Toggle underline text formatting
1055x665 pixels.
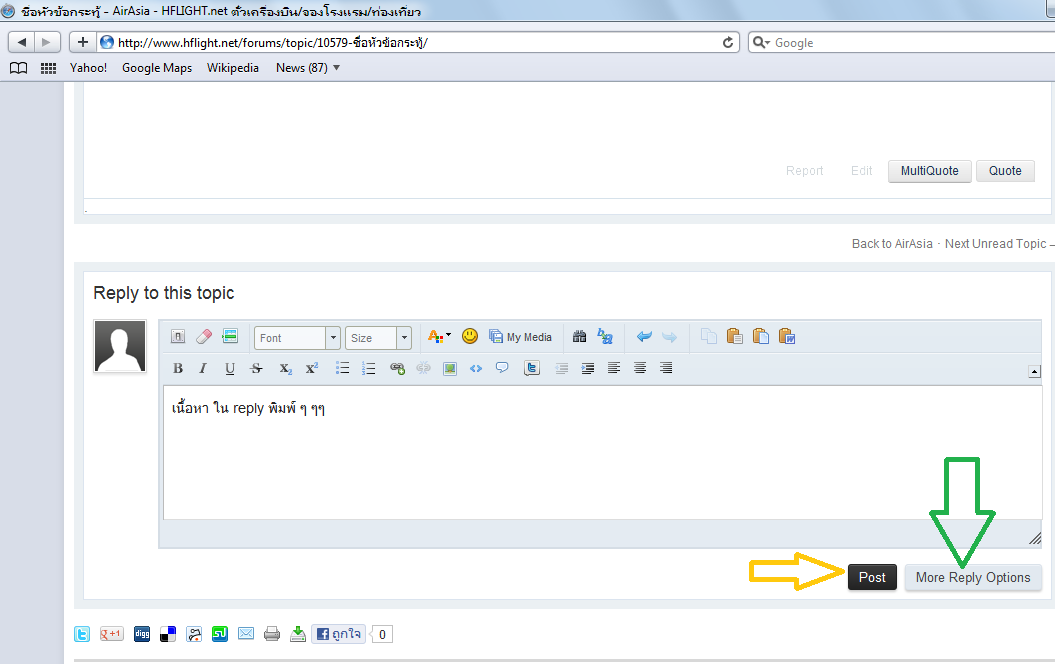(230, 368)
